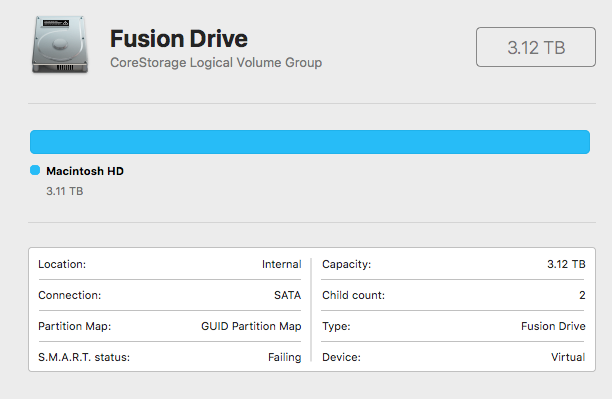Click the blue Macintosh HD legend swatch
The width and height of the screenshot is (612, 399).
click(35, 170)
